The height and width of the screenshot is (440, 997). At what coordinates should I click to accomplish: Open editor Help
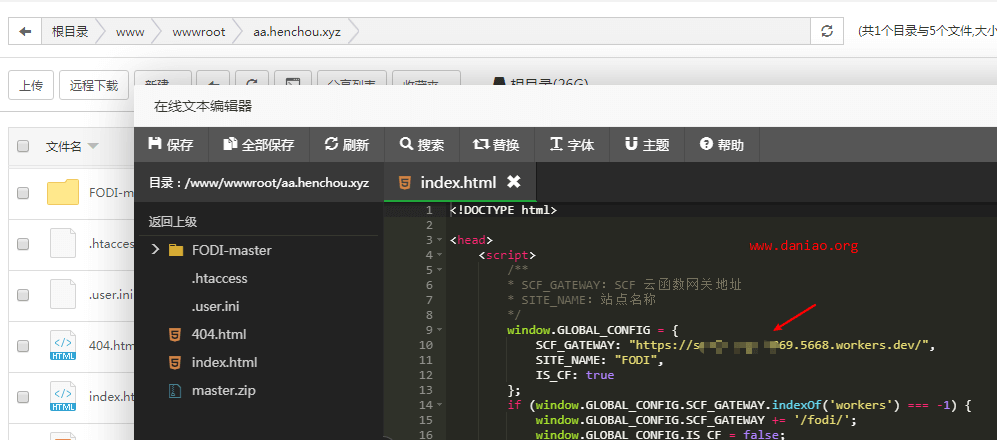722,144
